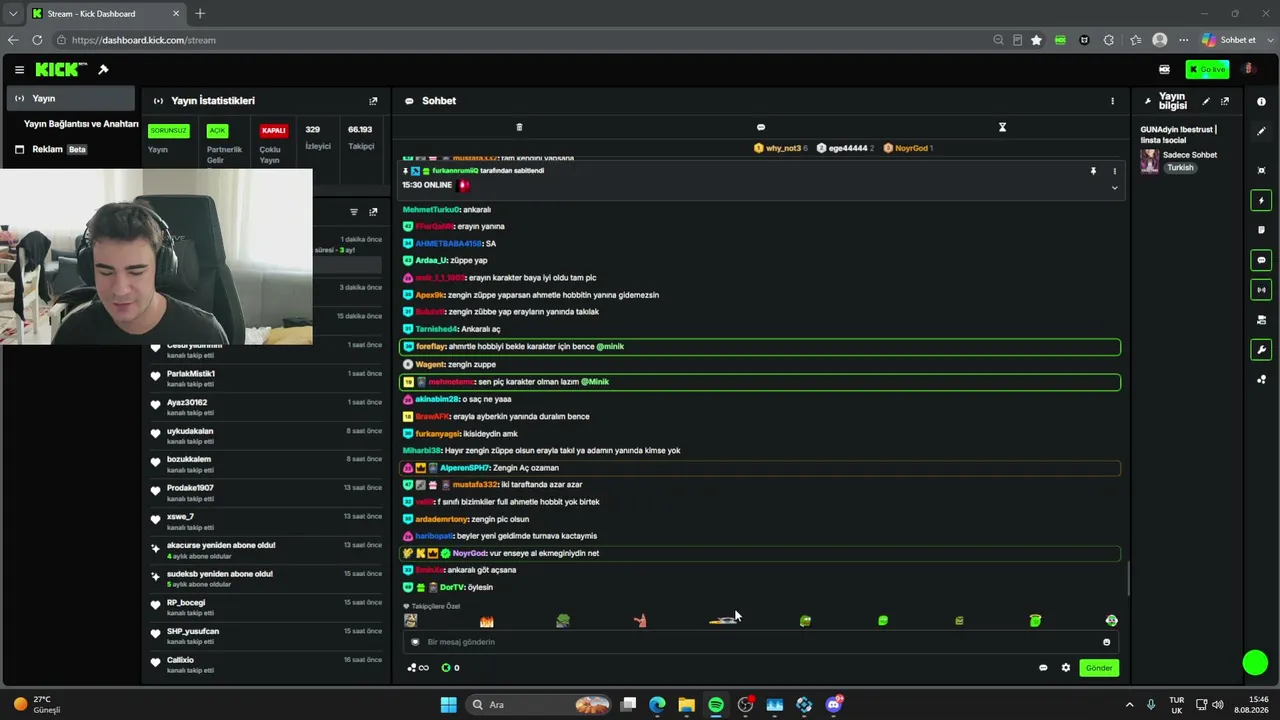Click akacurse resubscription entry
This screenshot has height=720, width=1280.
coord(266,550)
